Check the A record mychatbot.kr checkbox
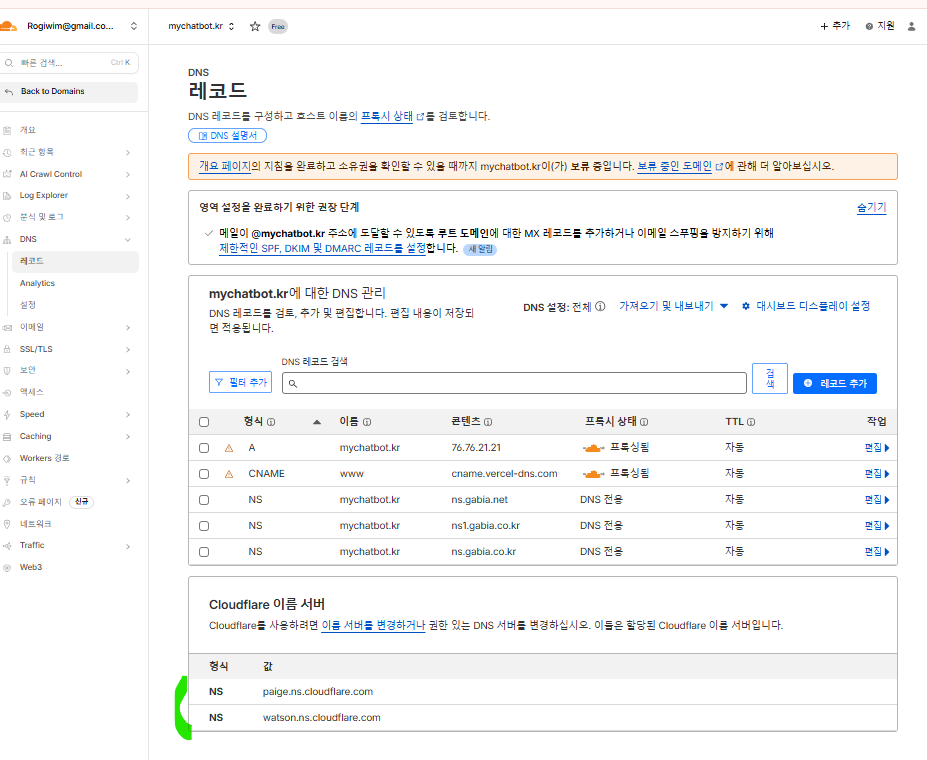The height and width of the screenshot is (760, 927). [204, 448]
